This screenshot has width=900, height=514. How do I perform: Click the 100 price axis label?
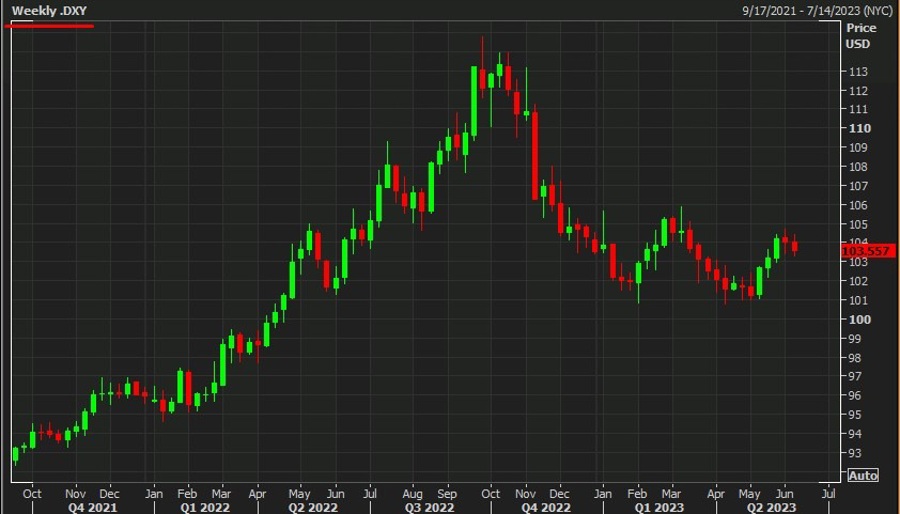(x=859, y=320)
